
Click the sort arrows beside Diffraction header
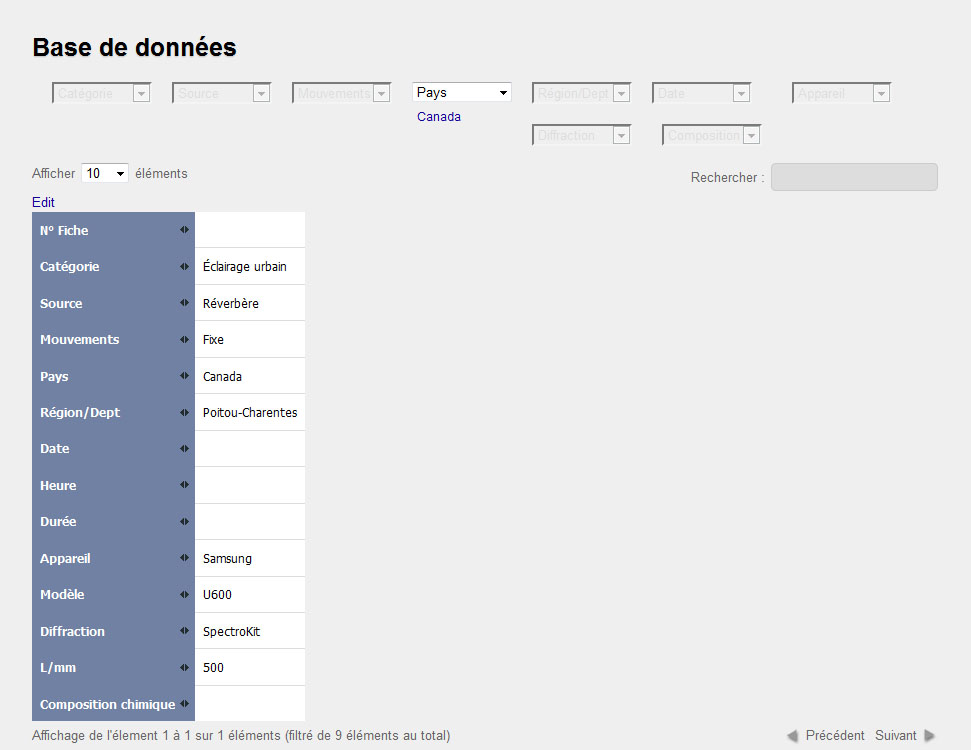(184, 632)
